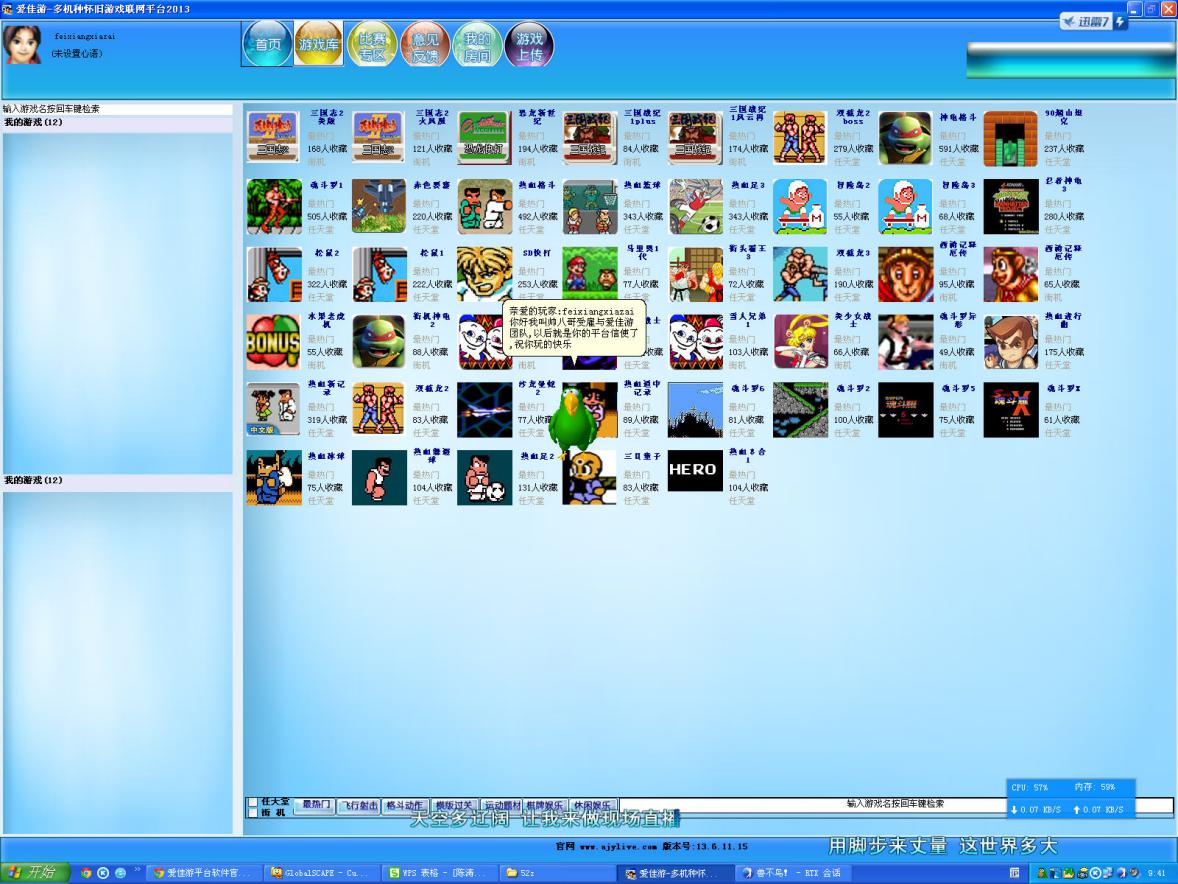Open the 赤色要塞 jeep game icon
The width and height of the screenshot is (1178, 884).
click(x=379, y=206)
